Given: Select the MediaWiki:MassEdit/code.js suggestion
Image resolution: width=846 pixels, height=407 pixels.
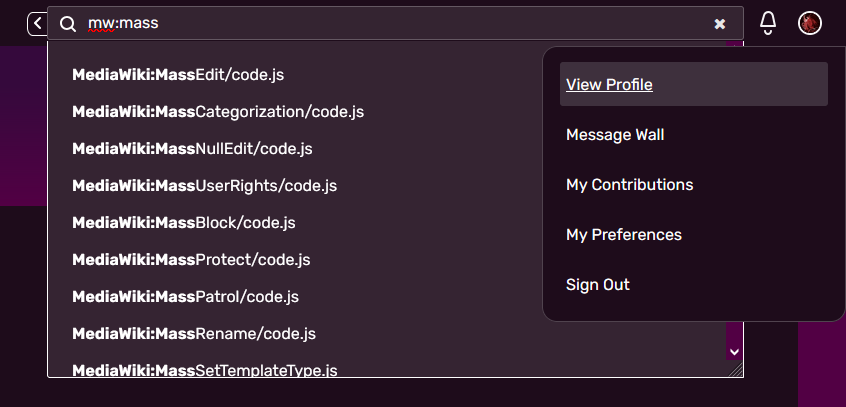Looking at the screenshot, I should pyautogui.click(x=178, y=74).
